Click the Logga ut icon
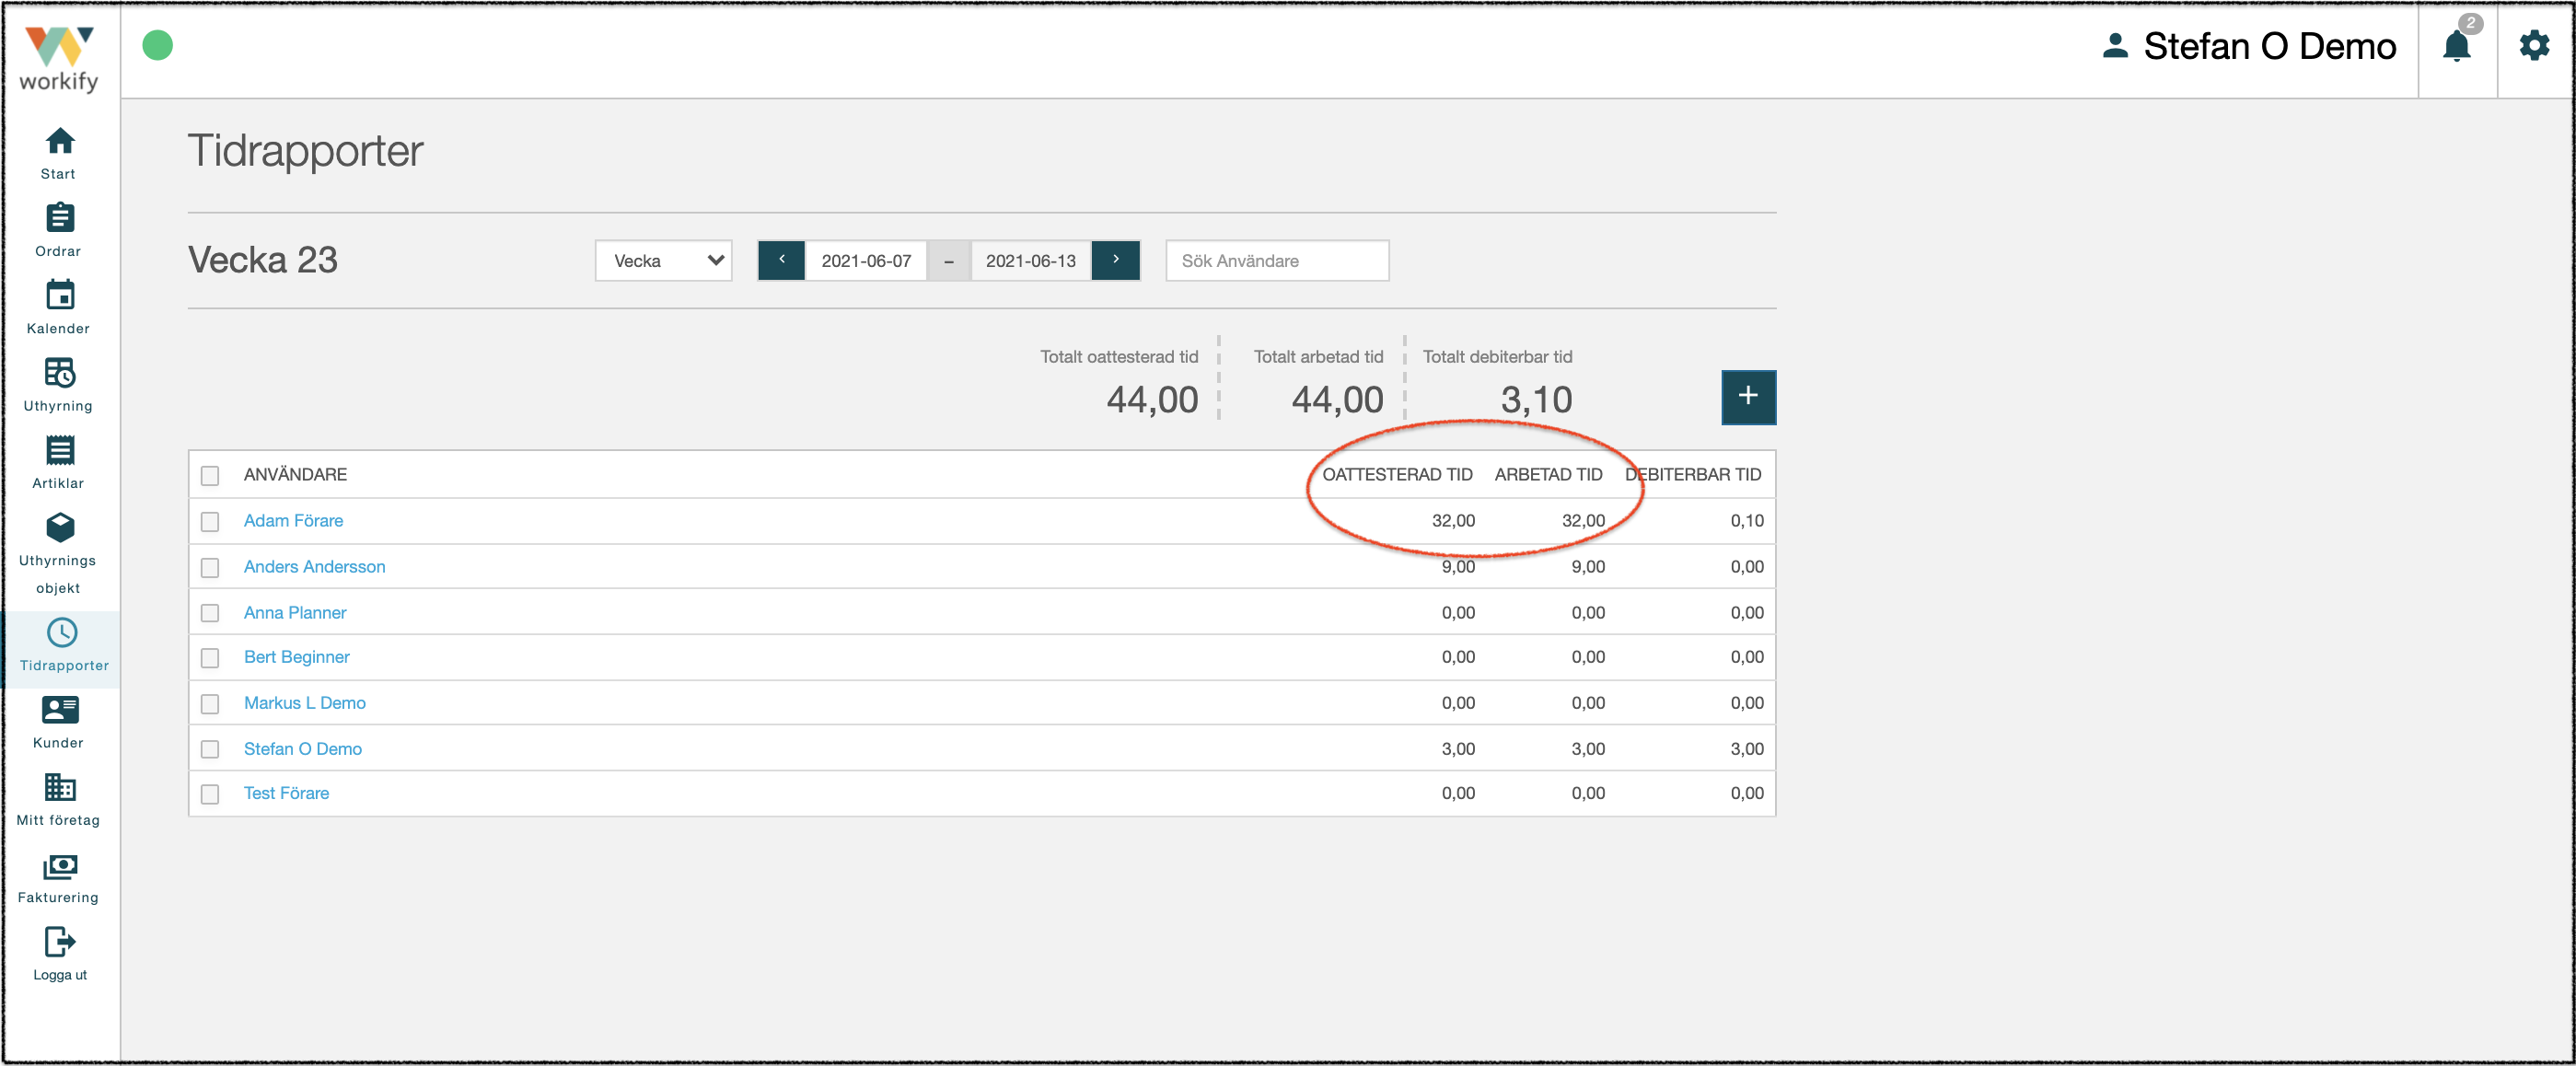2576x1066 pixels. pos(59,942)
